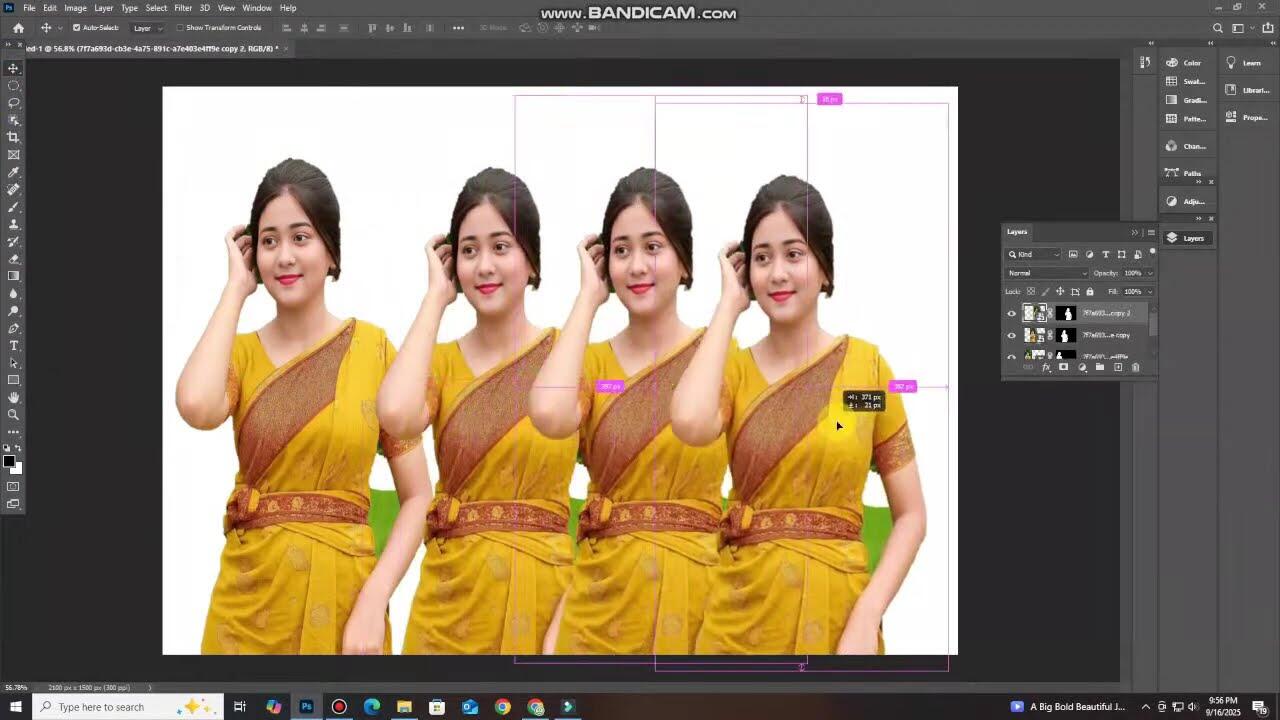Activate the Zoom tool in toolbar
1280x720 pixels.
(13, 414)
